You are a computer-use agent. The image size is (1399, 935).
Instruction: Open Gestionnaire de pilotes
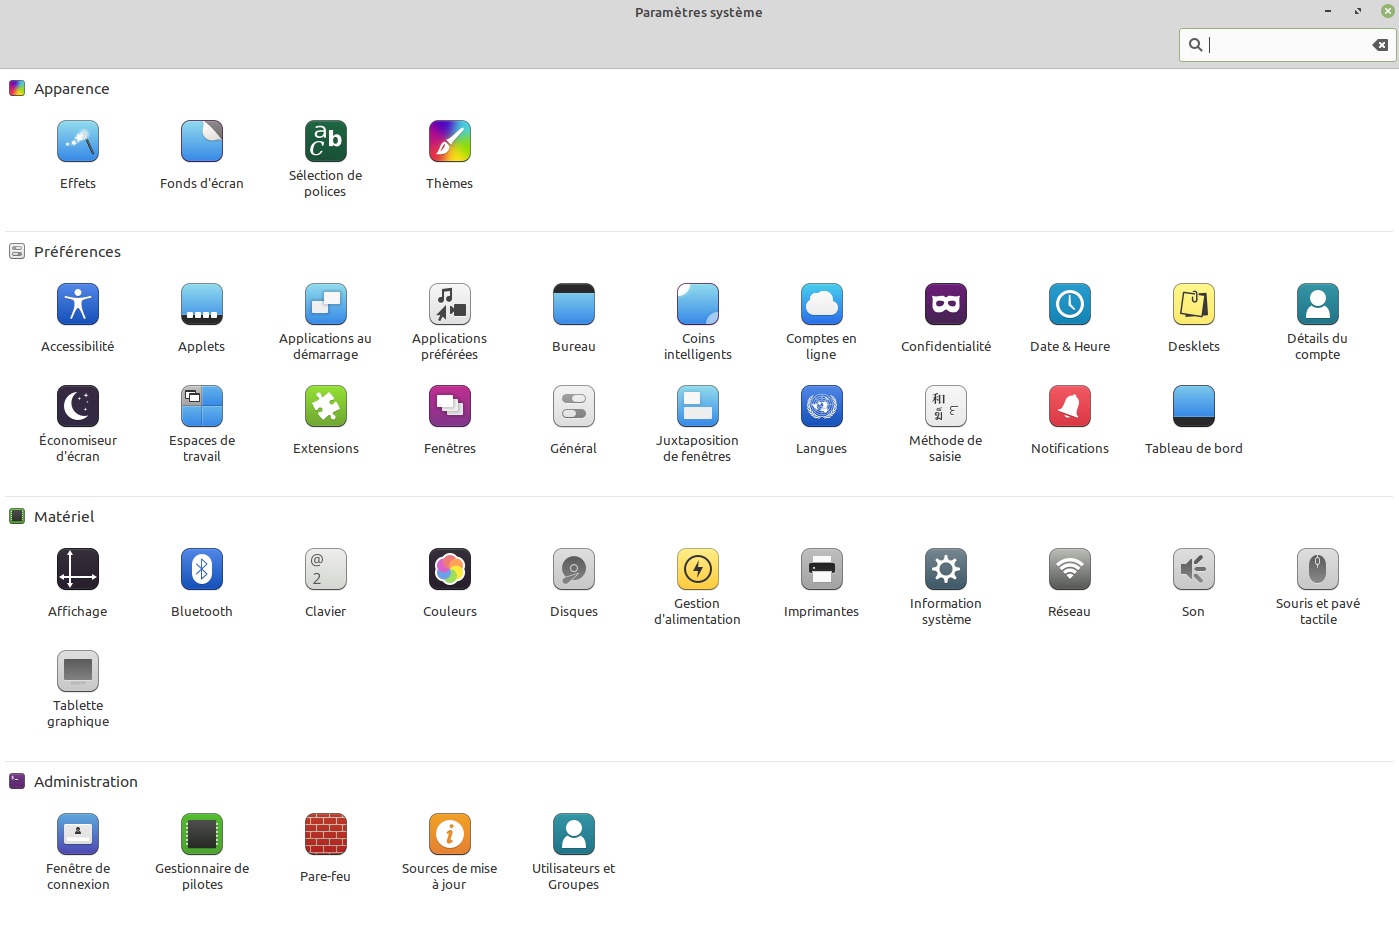(x=202, y=835)
